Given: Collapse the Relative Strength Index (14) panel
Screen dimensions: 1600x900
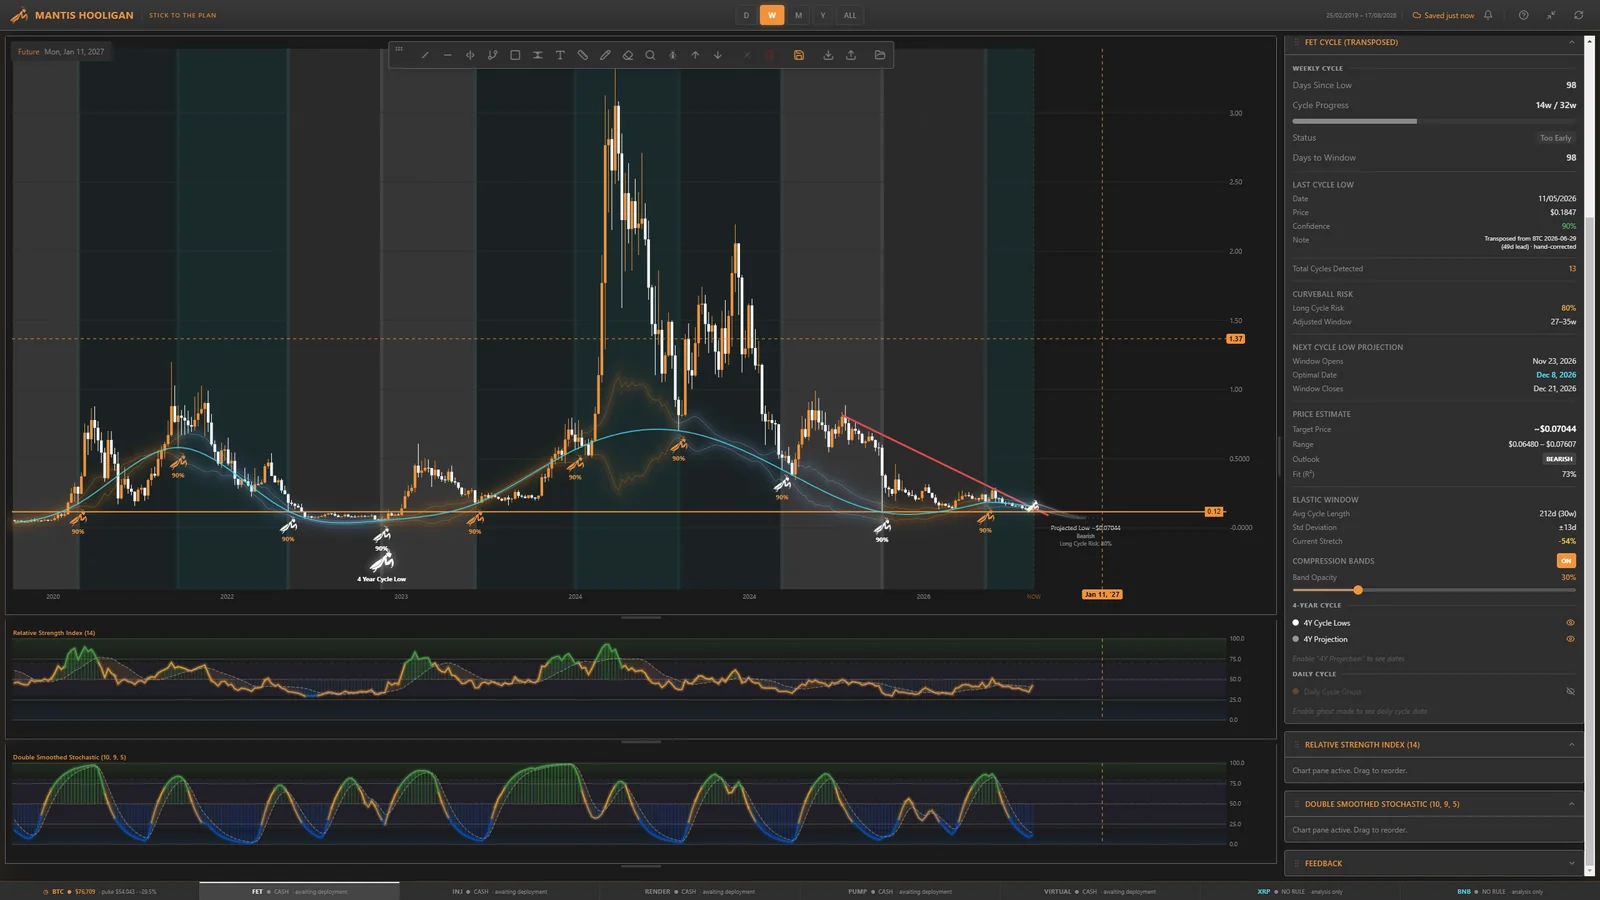Looking at the screenshot, I should [x=1571, y=745].
